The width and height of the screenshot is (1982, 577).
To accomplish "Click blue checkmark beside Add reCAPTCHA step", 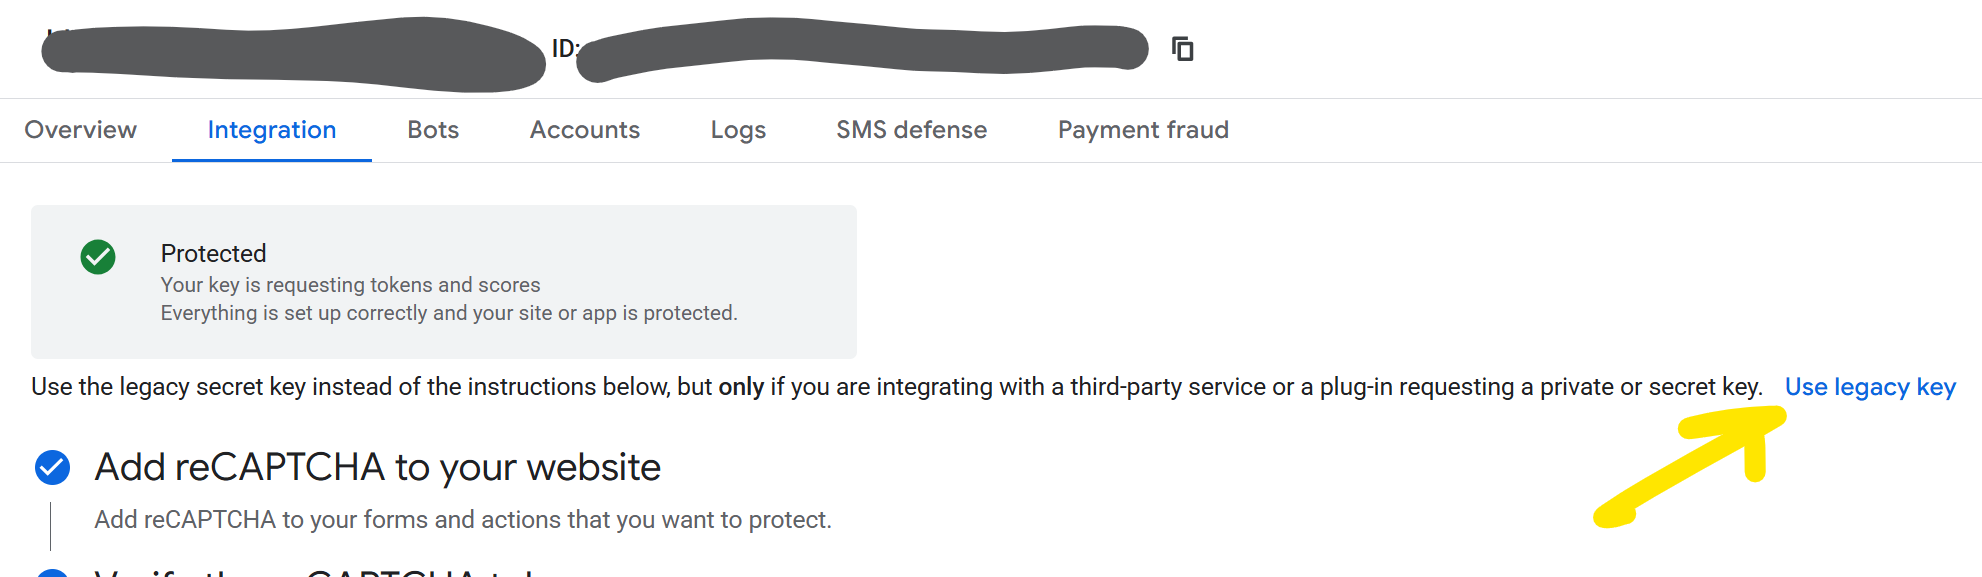I will coord(53,467).
